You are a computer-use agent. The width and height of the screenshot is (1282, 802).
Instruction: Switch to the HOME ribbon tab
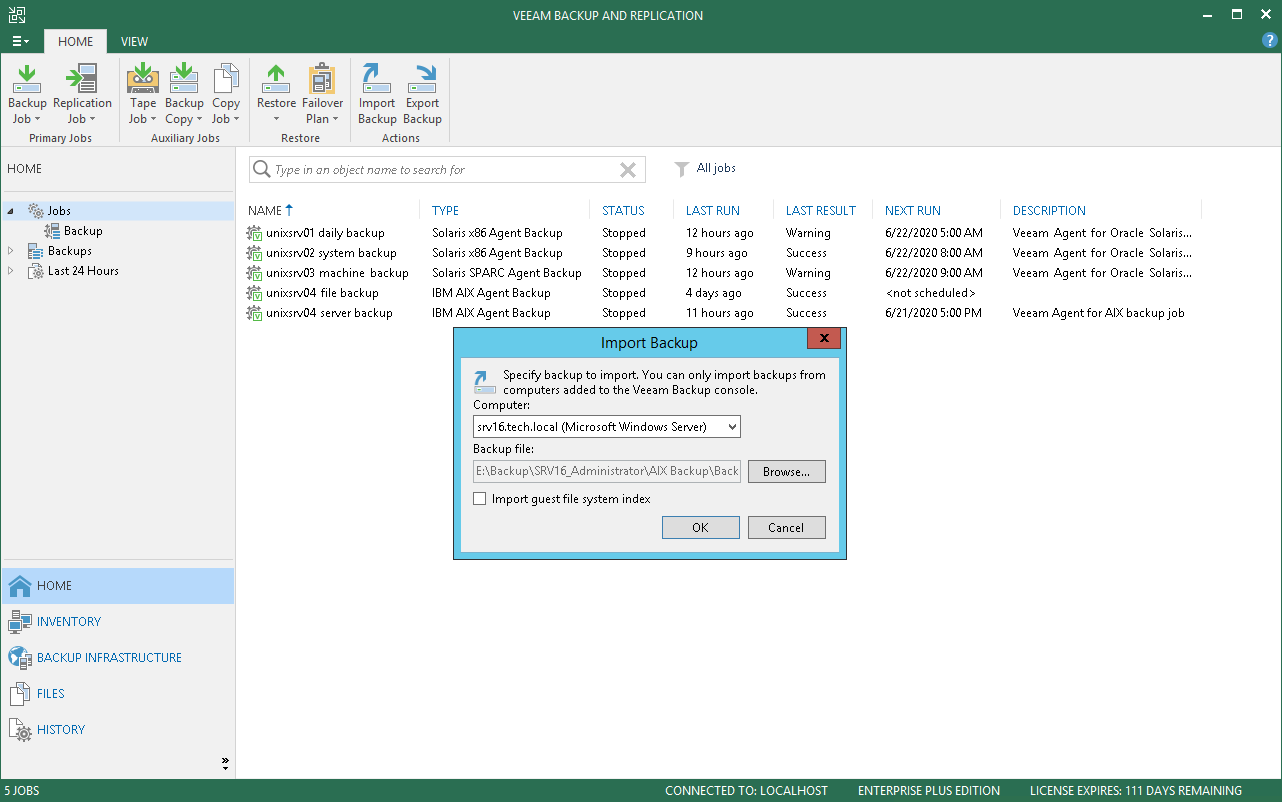(75, 41)
